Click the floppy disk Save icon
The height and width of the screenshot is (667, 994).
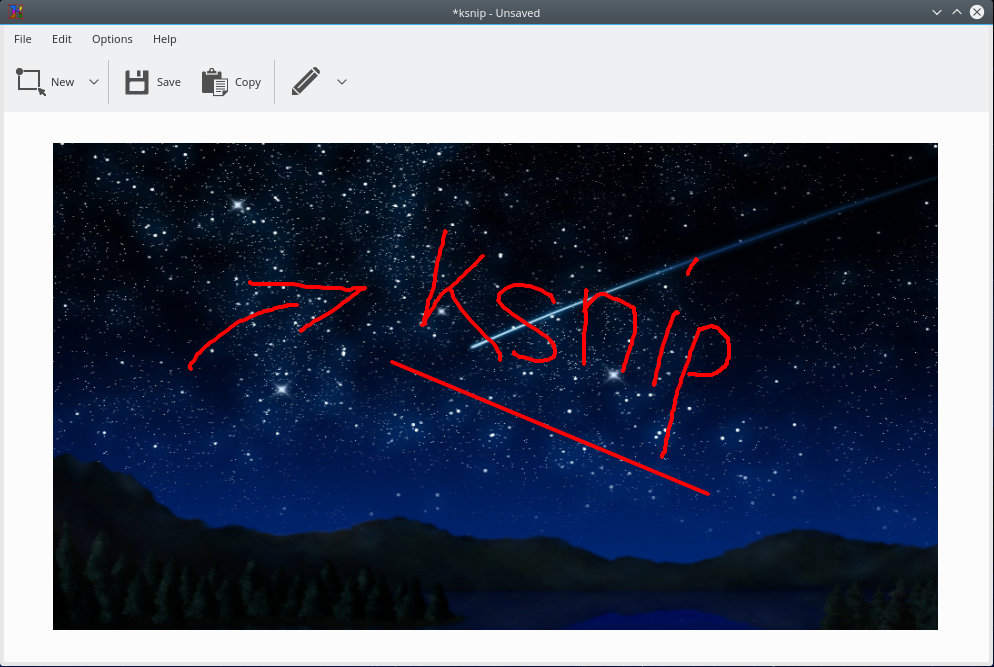[x=137, y=82]
